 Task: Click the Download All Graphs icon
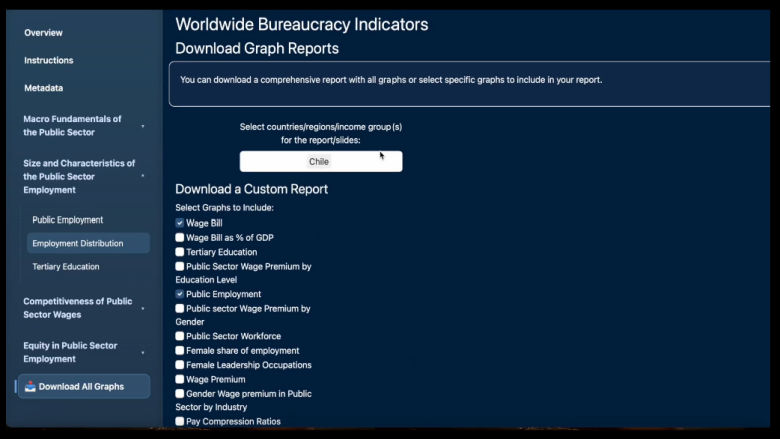pos(30,386)
